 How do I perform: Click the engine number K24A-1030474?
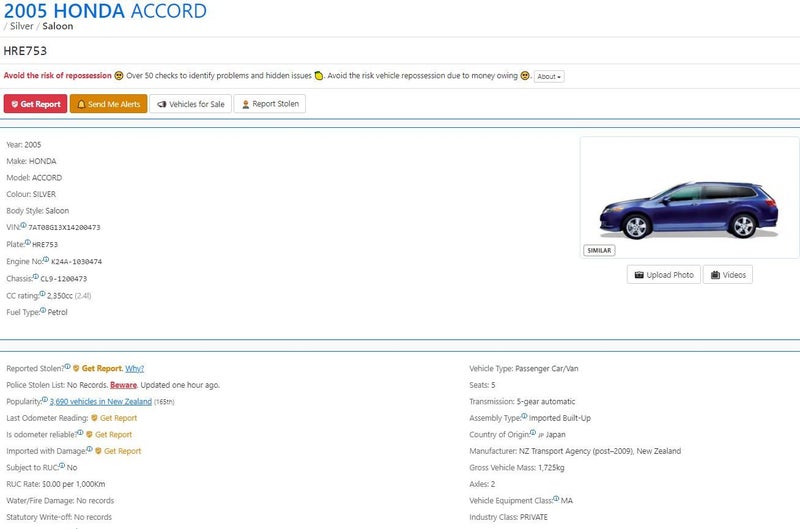(x=77, y=262)
